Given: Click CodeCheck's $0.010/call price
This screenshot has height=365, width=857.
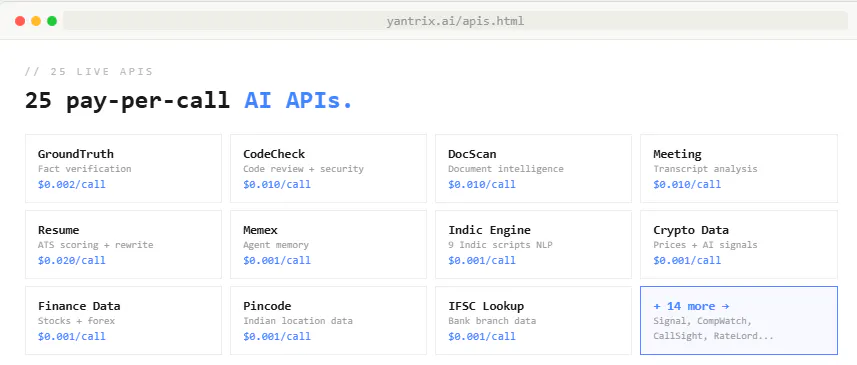Looking at the screenshot, I should tap(277, 184).
